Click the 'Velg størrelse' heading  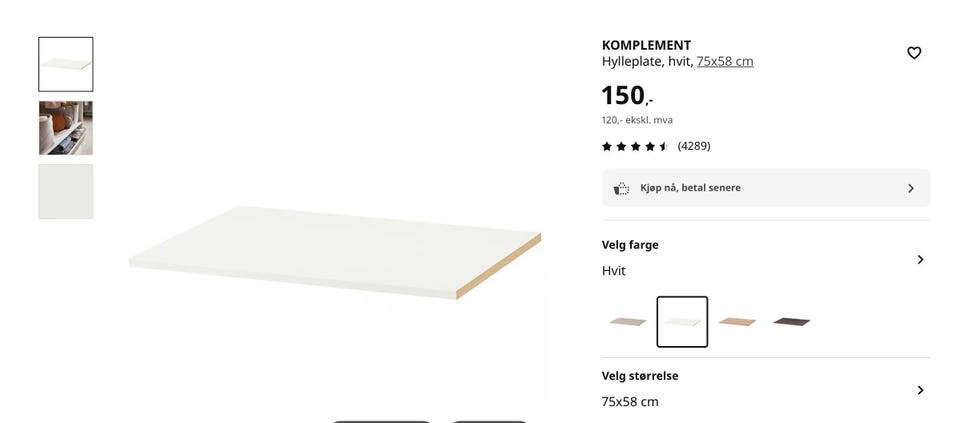pyautogui.click(x=640, y=376)
